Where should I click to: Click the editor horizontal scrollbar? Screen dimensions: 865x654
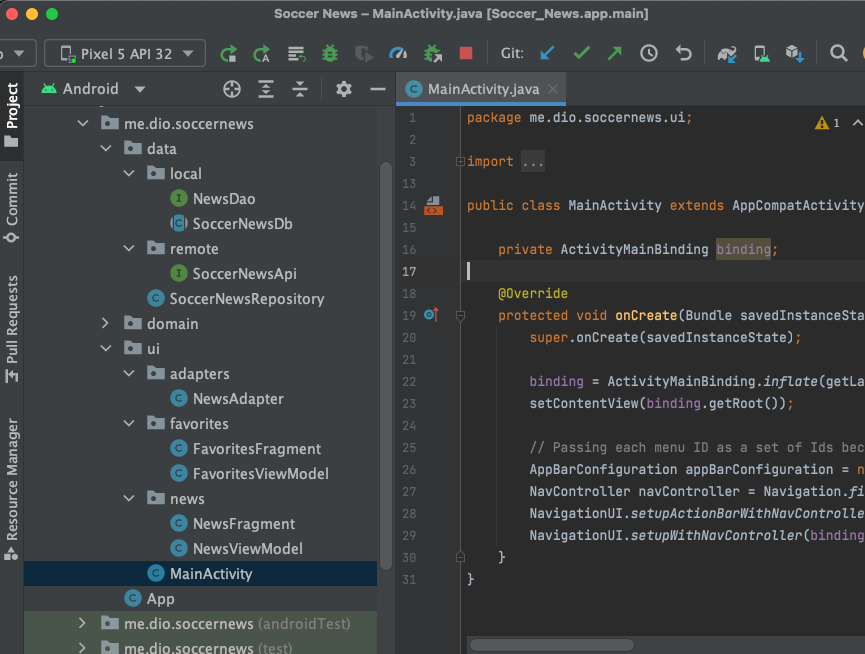(552, 645)
